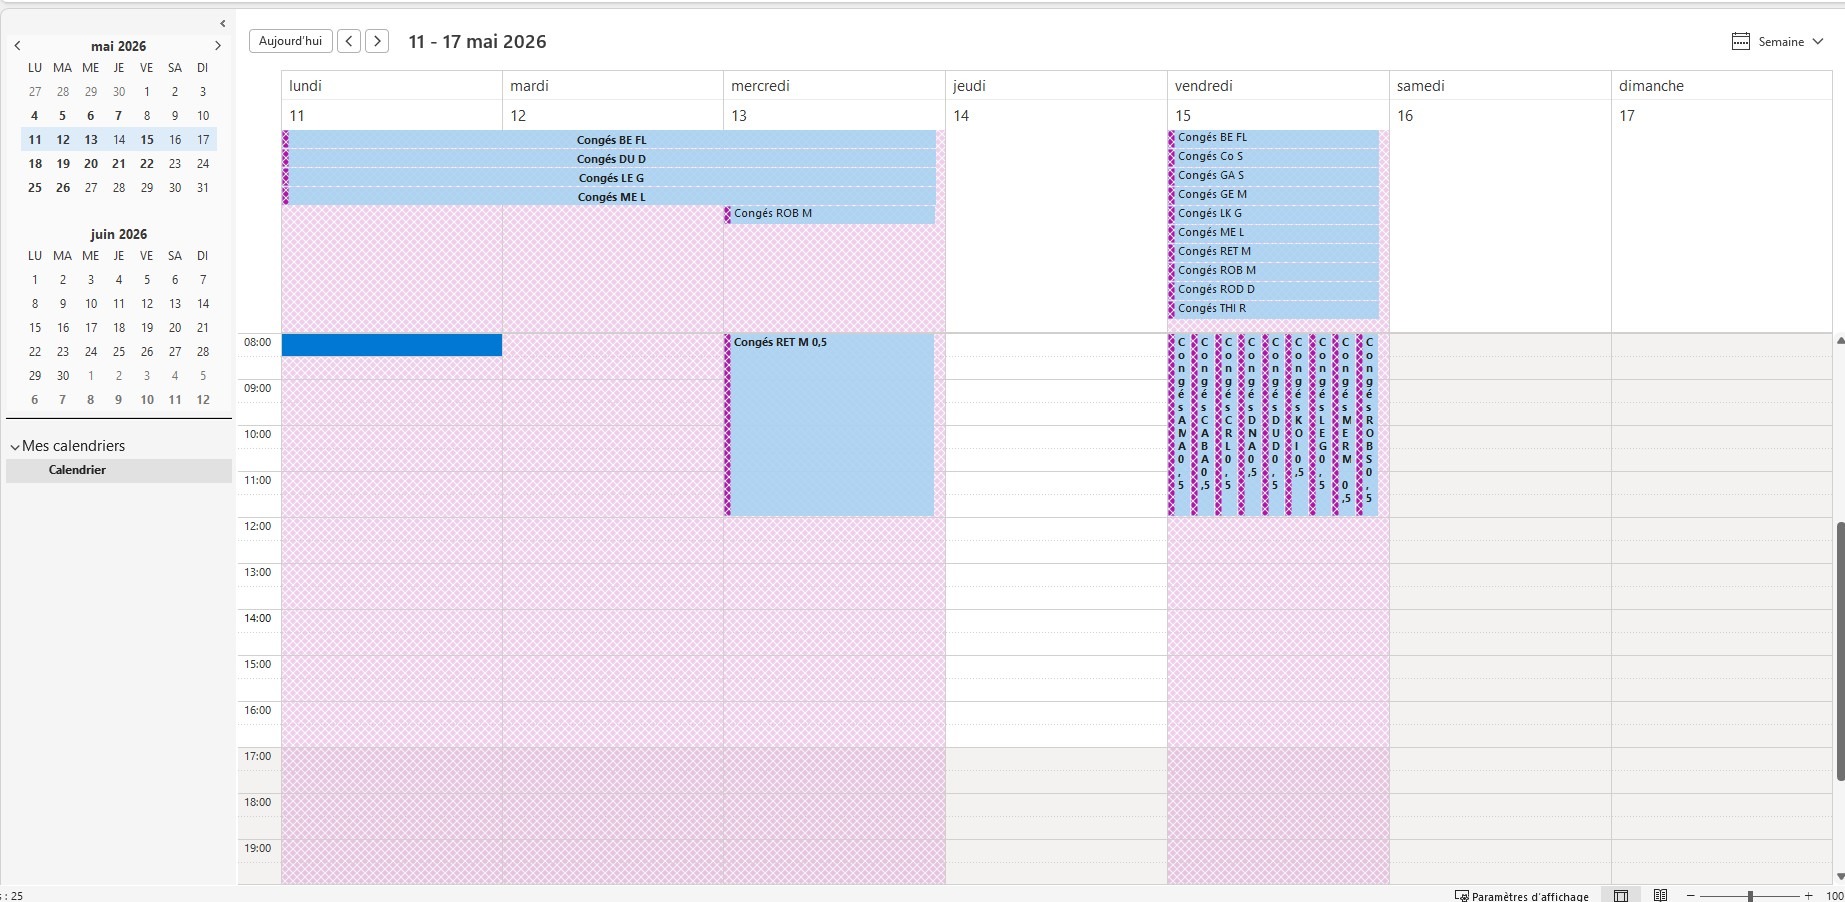Open the Semaine view dropdown
1845x902 pixels.
pyautogui.click(x=1778, y=42)
